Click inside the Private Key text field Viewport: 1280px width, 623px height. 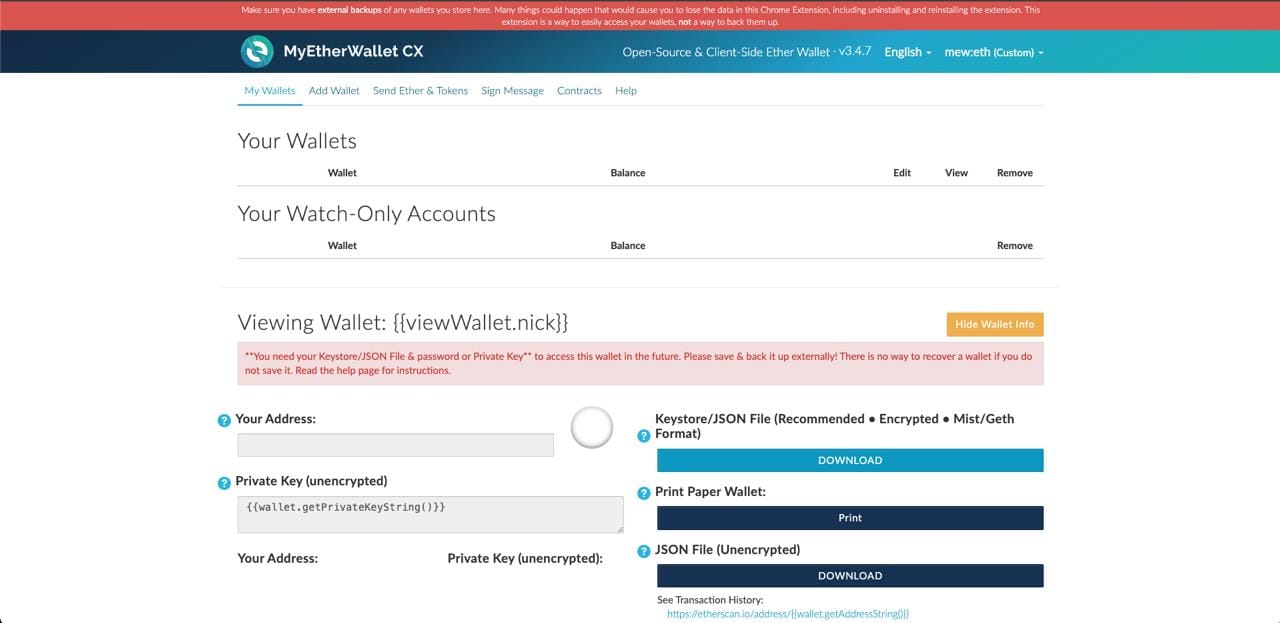pyautogui.click(x=430, y=514)
